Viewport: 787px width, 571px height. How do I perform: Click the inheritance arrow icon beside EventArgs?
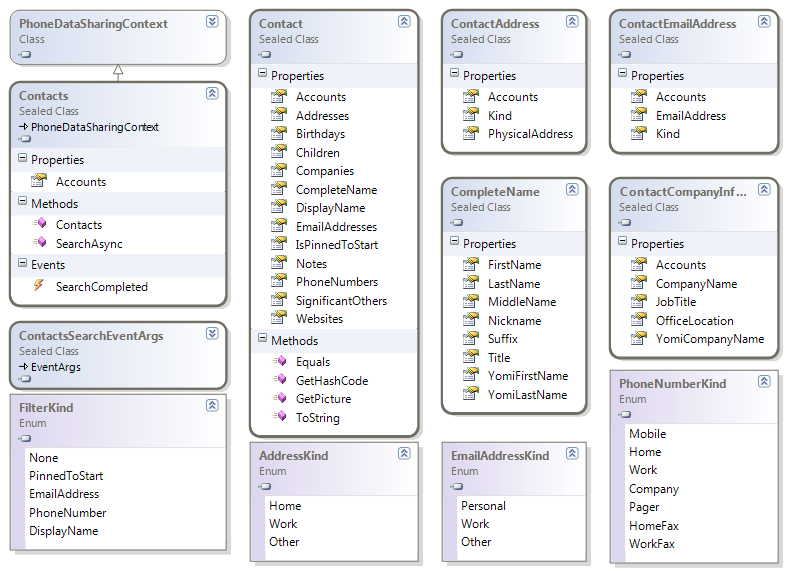pos(23,367)
